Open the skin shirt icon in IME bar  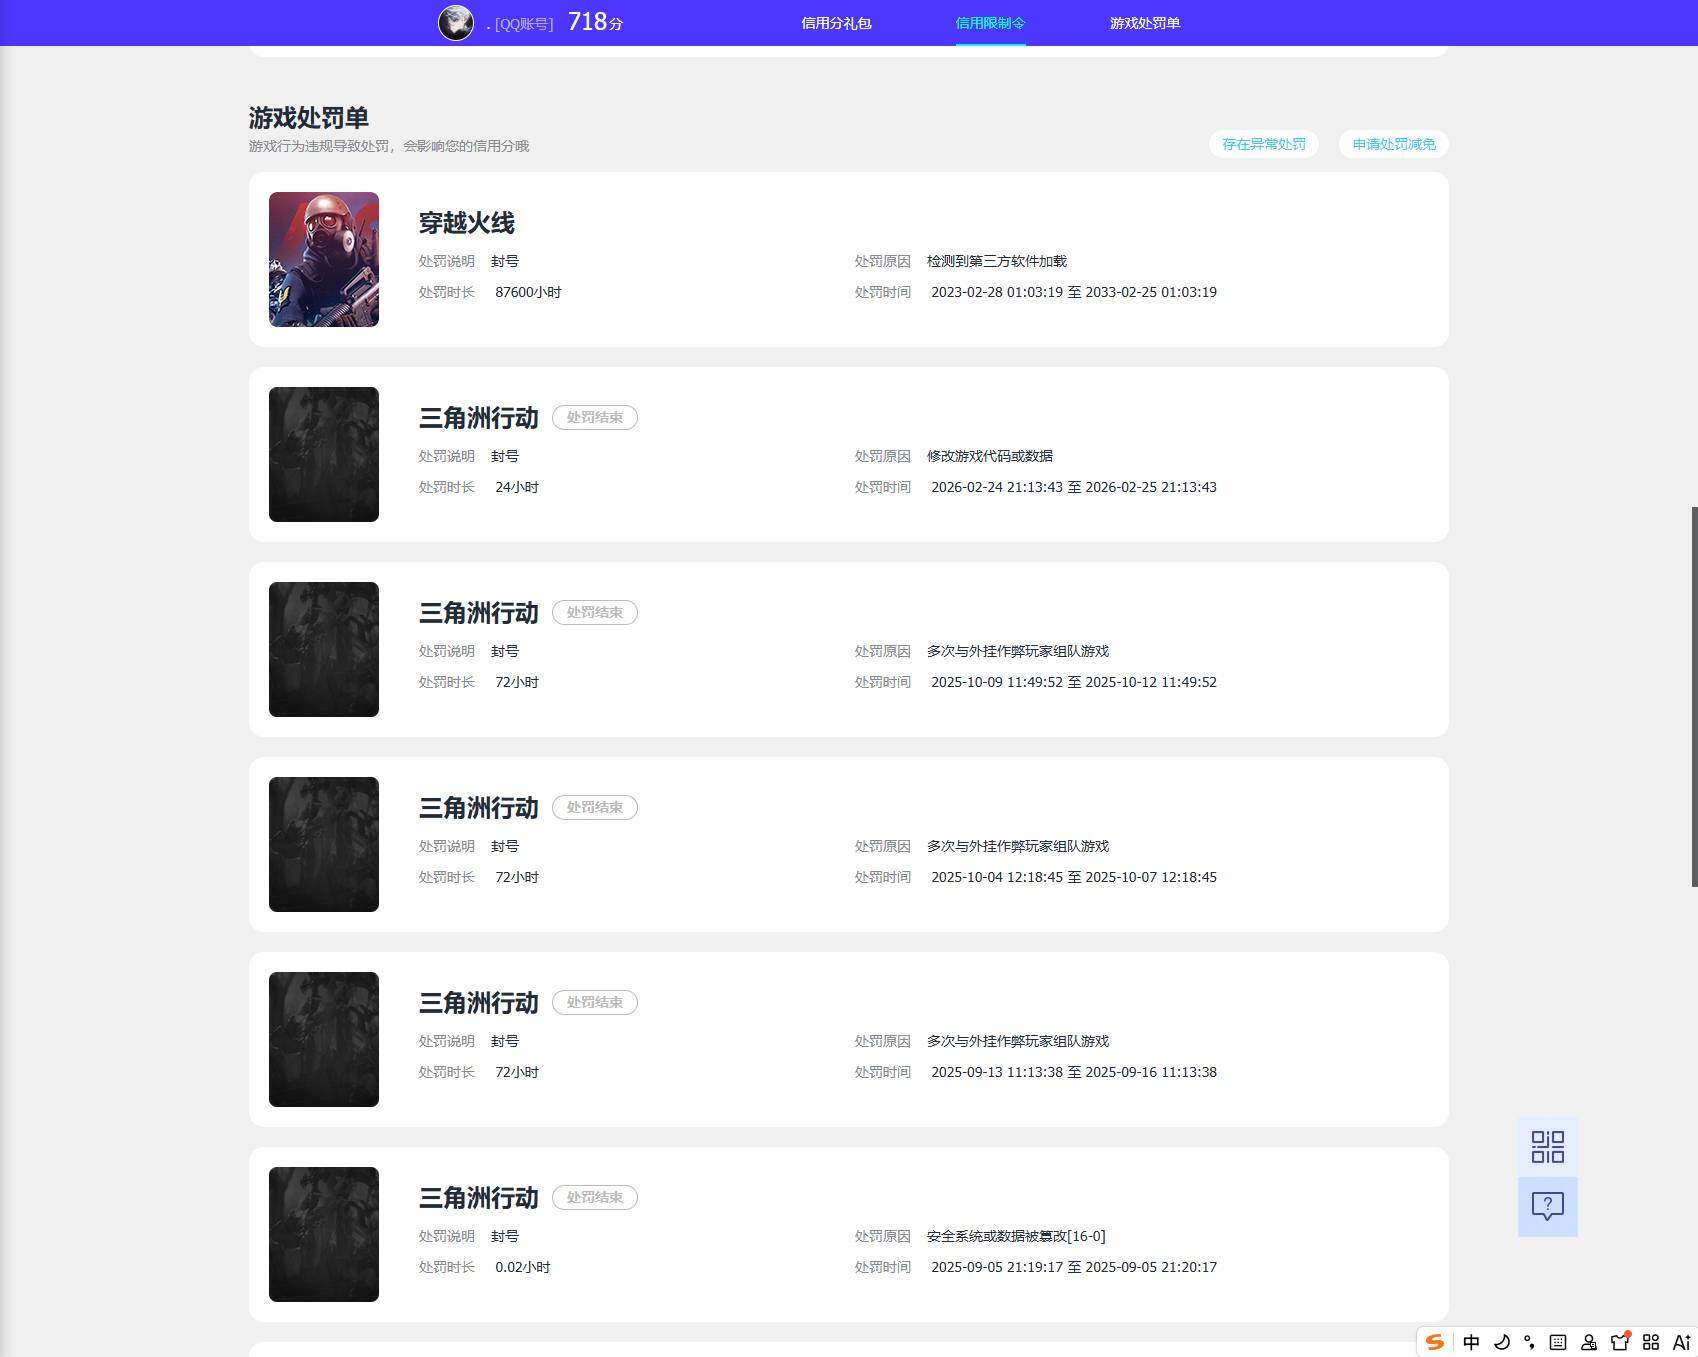[x=1620, y=1342]
